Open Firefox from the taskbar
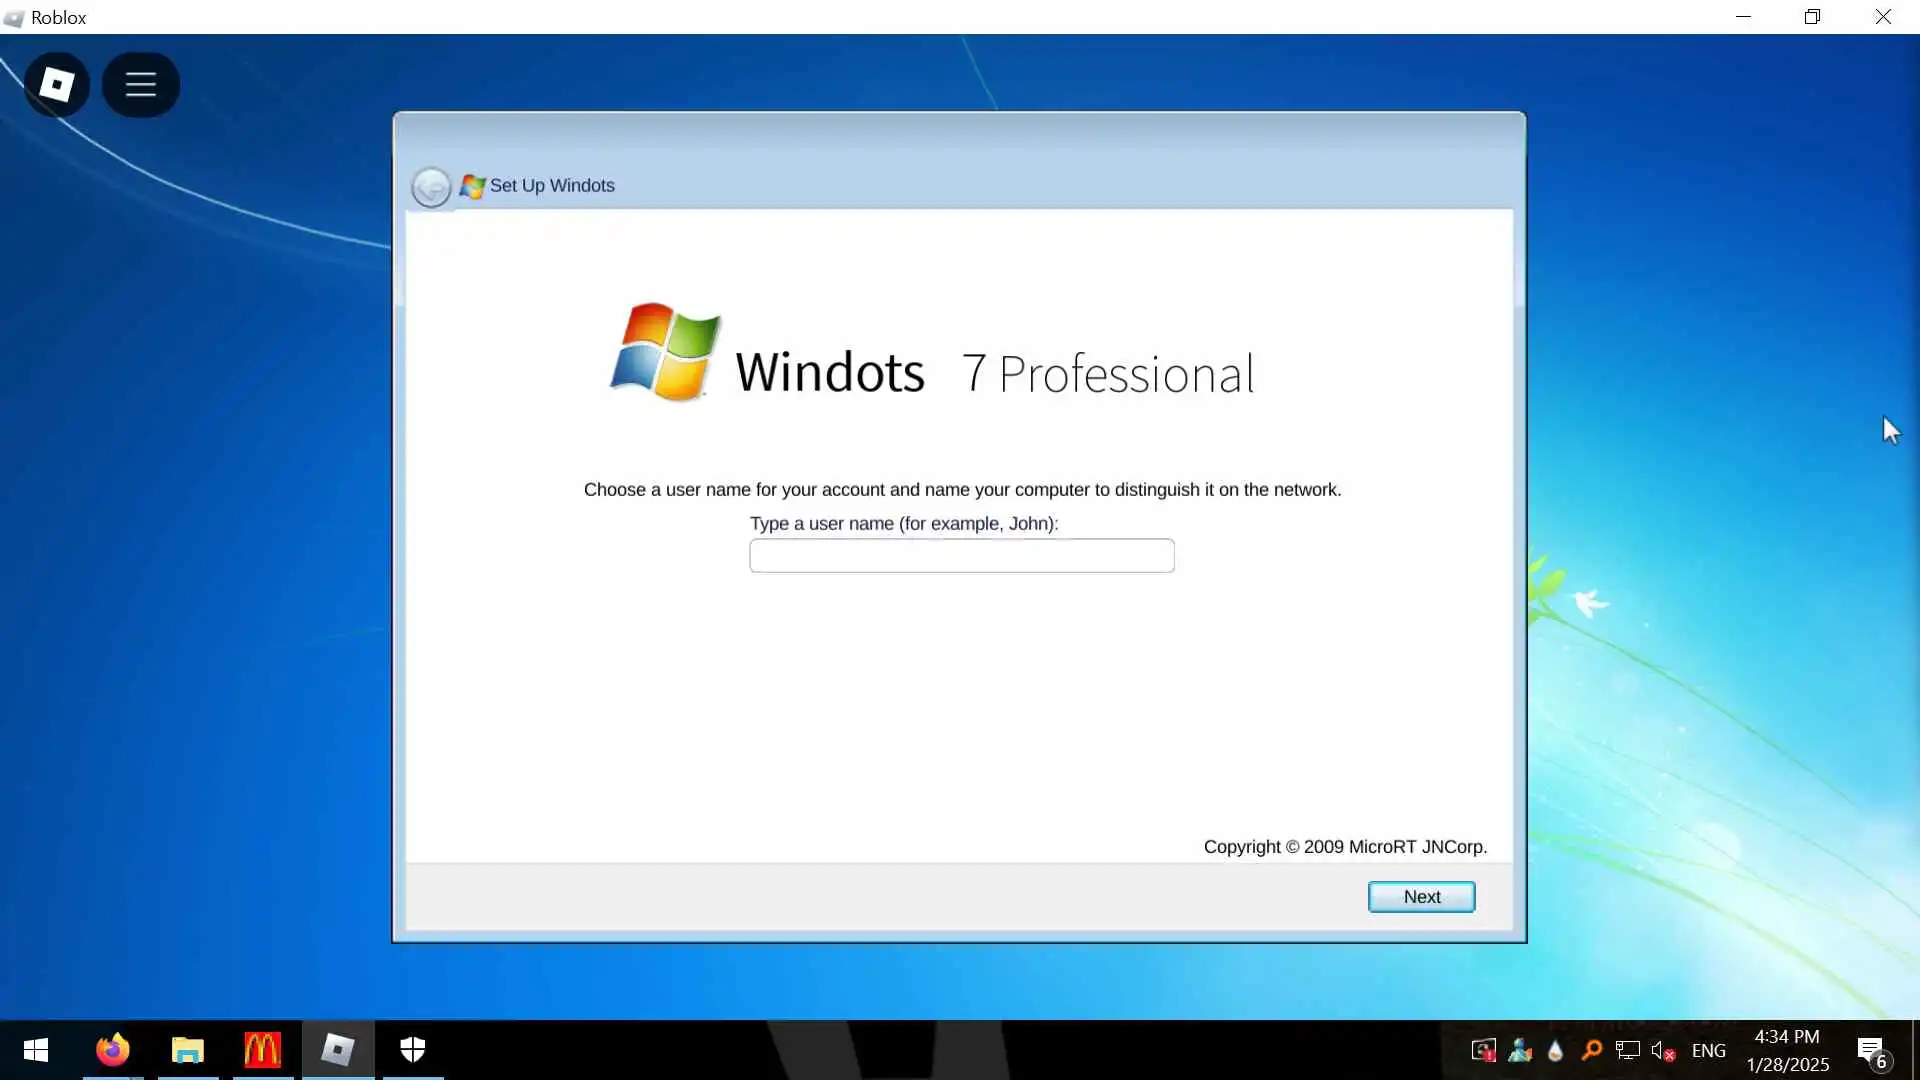 113,1050
